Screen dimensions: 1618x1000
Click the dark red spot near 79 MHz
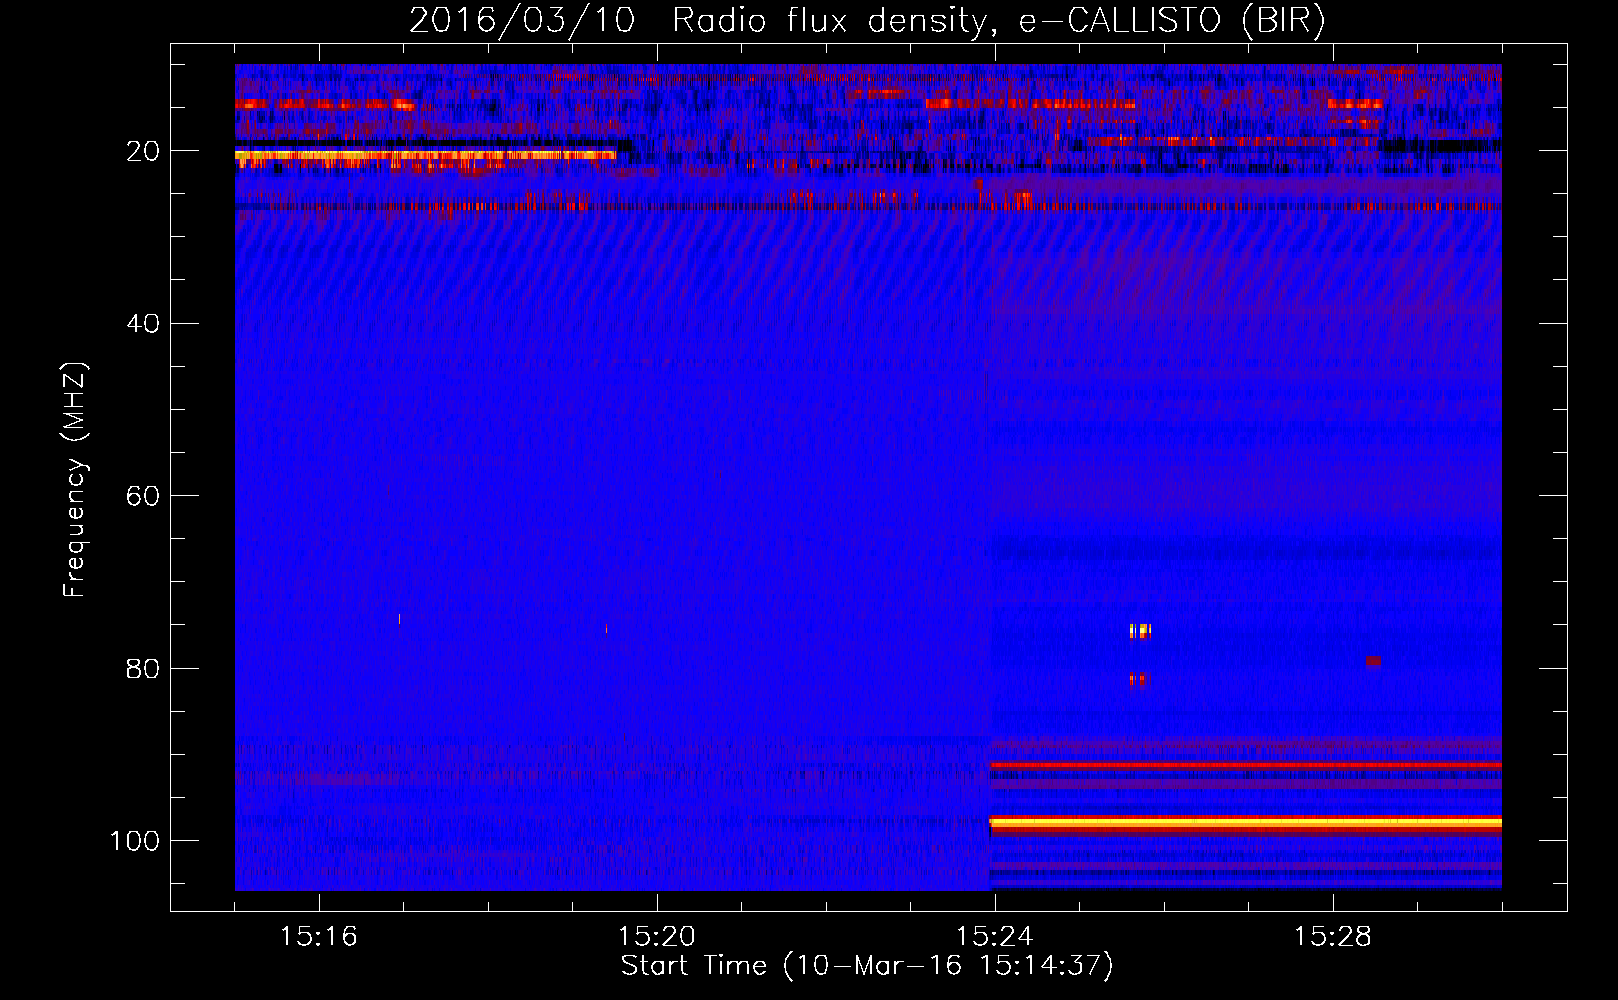[x=1374, y=661]
